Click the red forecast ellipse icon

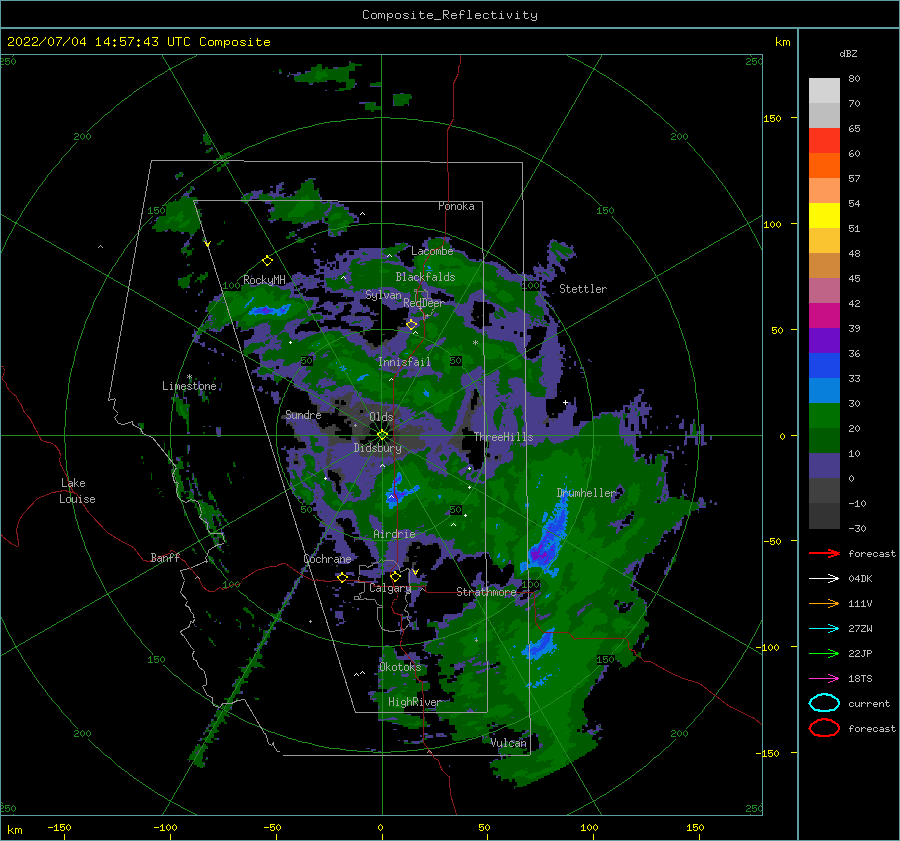click(x=824, y=728)
